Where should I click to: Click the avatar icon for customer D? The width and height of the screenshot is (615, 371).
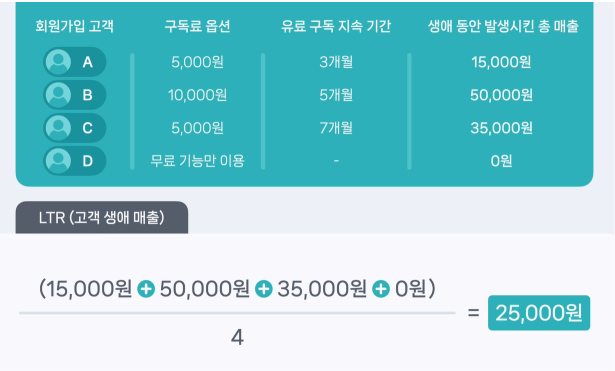(x=58, y=161)
